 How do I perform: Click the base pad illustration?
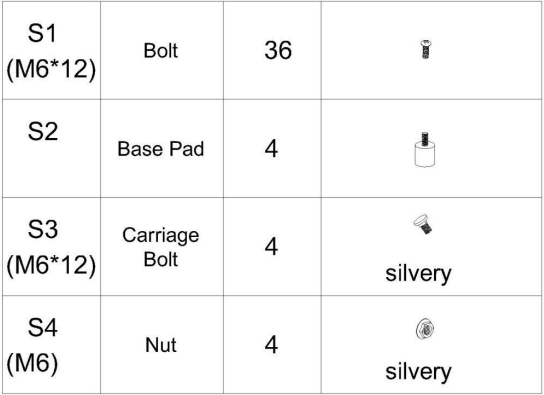[425, 149]
